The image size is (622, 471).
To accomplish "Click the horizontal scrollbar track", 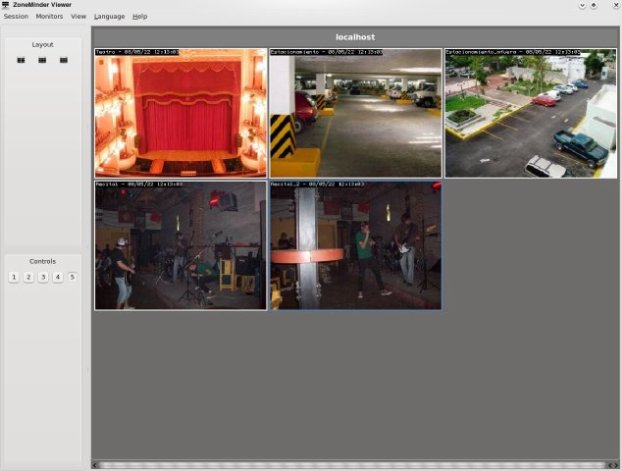I will [353, 465].
